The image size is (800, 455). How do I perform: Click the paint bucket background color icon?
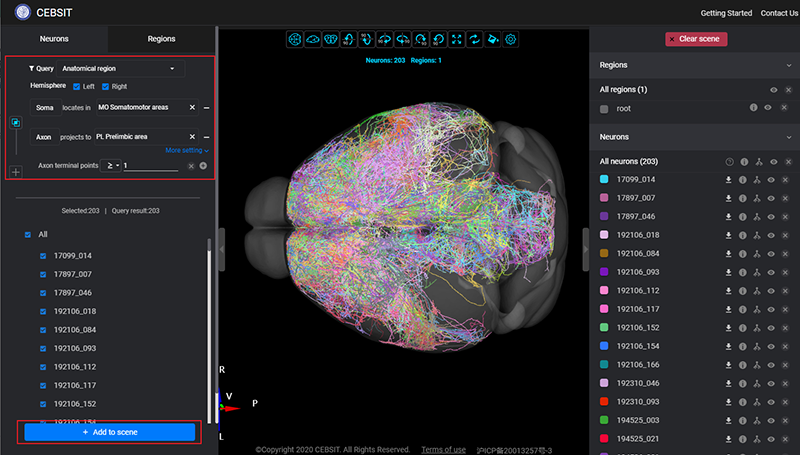point(493,39)
